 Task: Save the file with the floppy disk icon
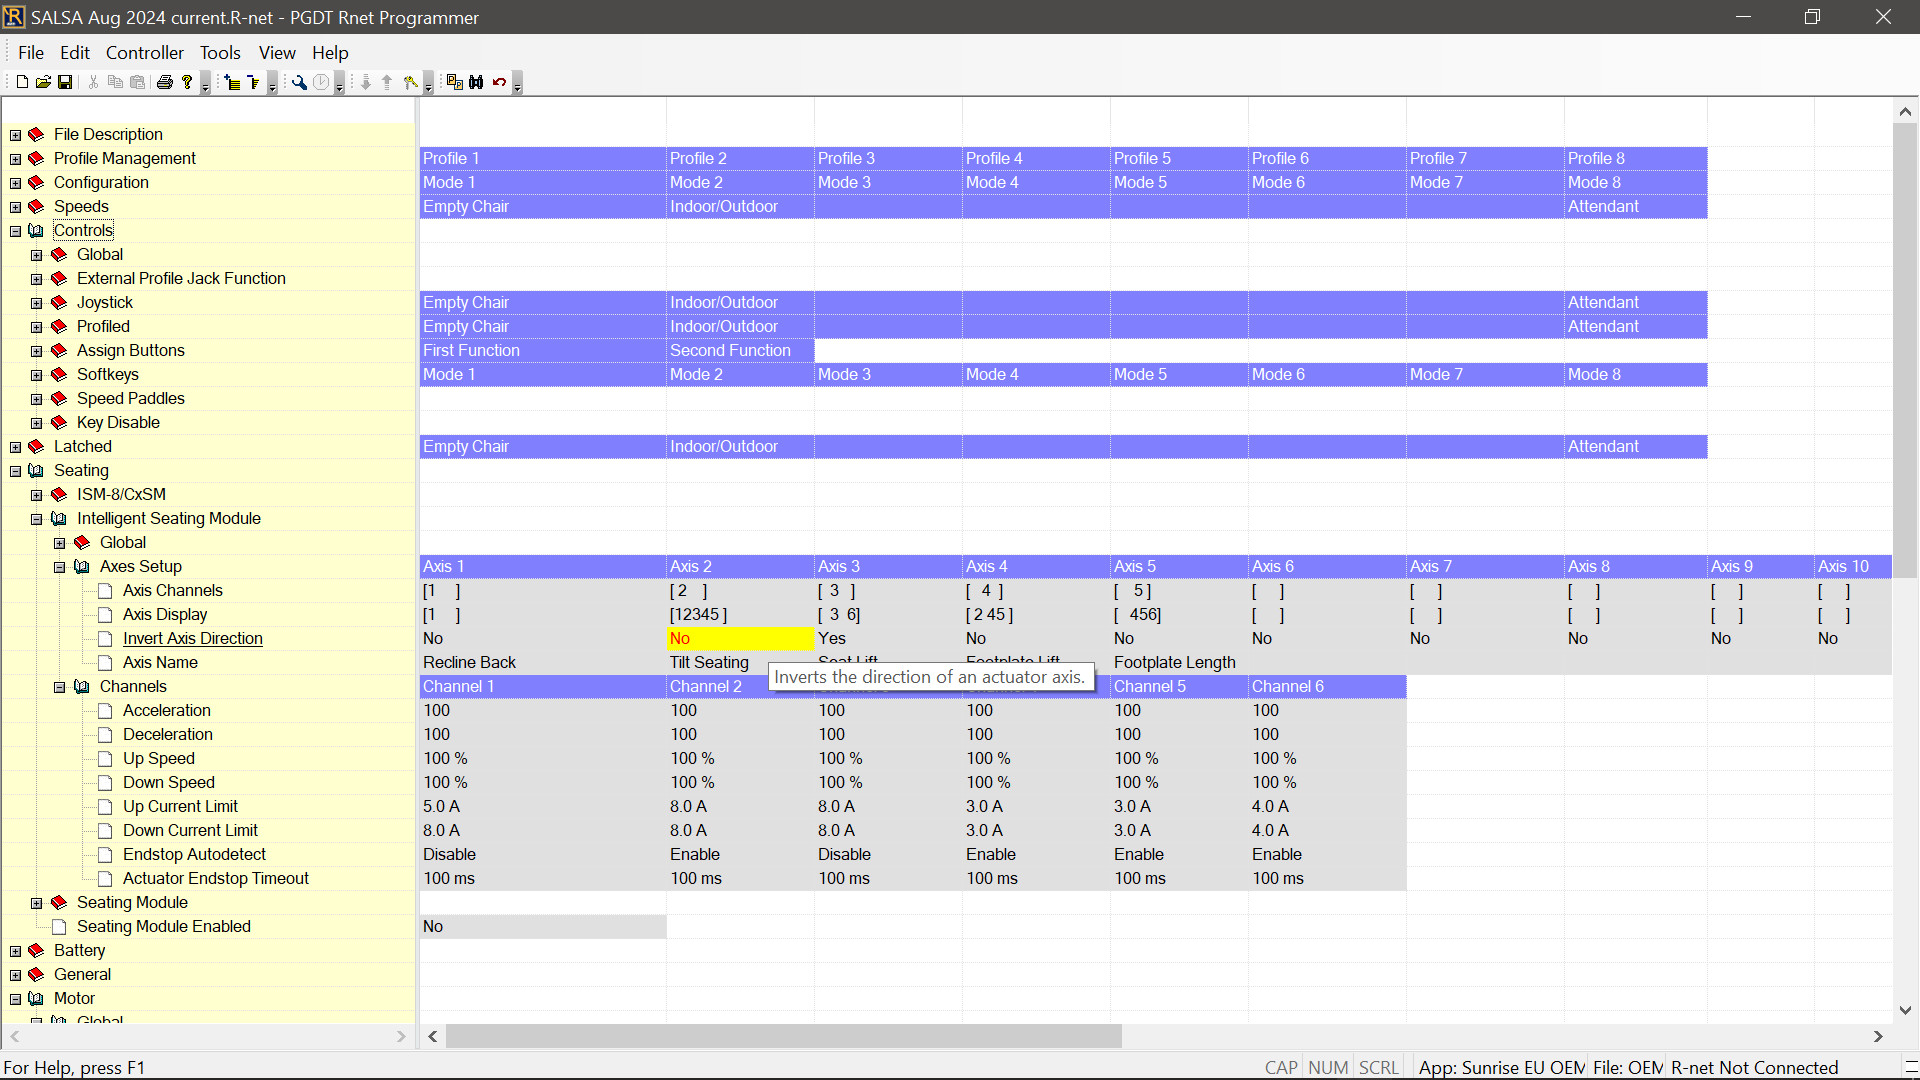(65, 82)
